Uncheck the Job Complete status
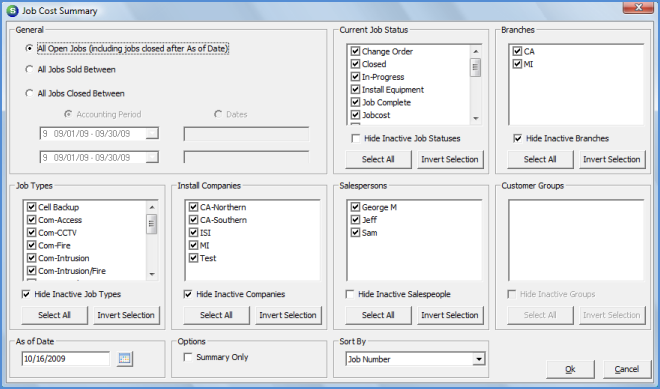 point(355,102)
